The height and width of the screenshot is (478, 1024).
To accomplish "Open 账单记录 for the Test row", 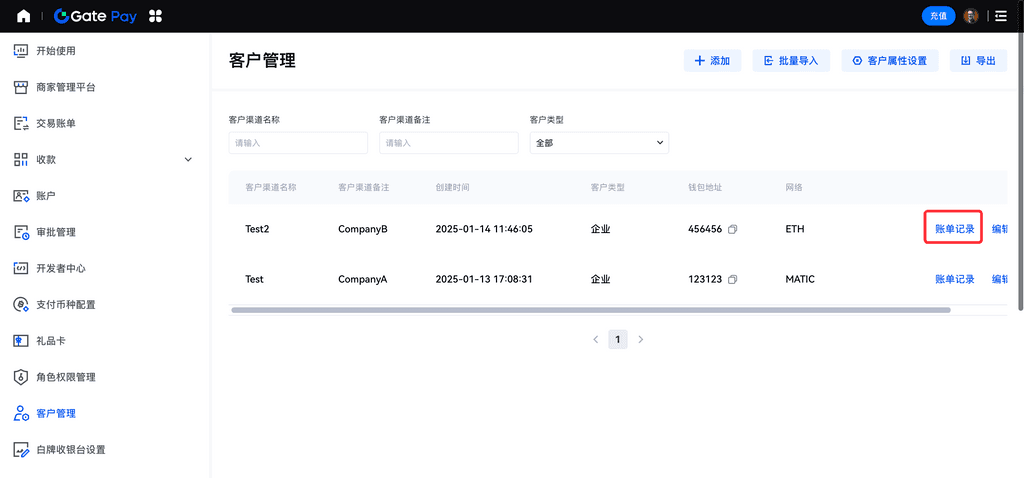I will 954,279.
